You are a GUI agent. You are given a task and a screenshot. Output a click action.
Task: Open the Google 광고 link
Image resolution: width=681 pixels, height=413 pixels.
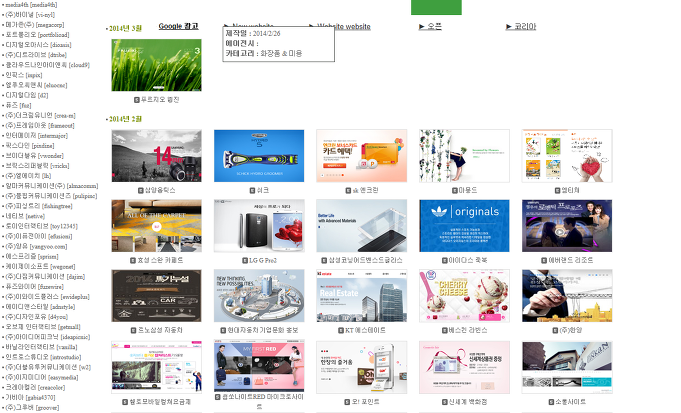179,26
